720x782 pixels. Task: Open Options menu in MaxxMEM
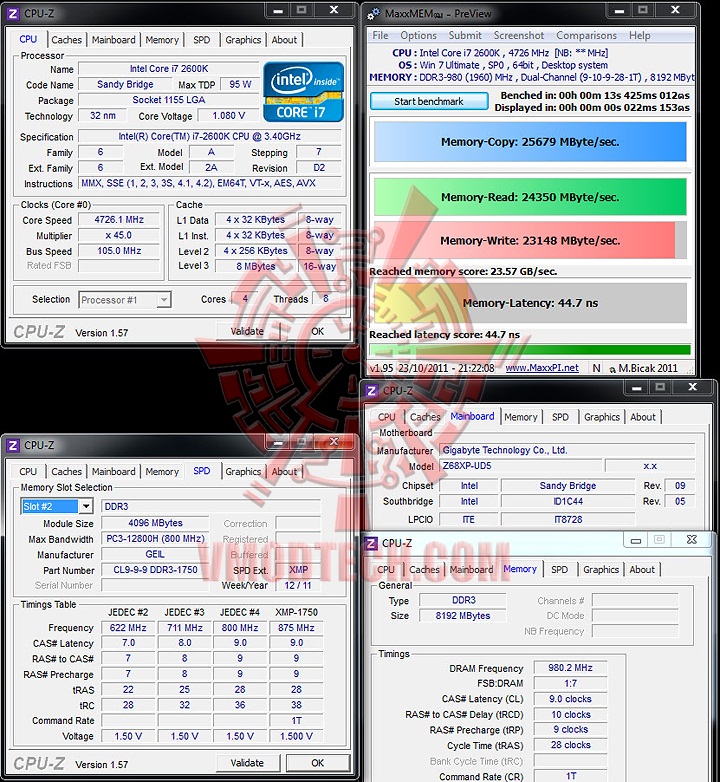point(418,35)
